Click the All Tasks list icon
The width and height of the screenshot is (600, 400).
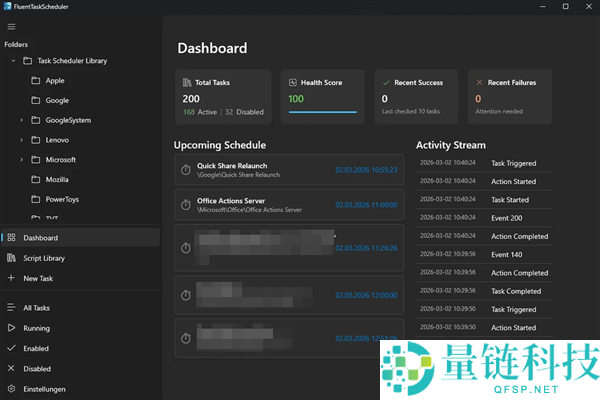pos(11,308)
